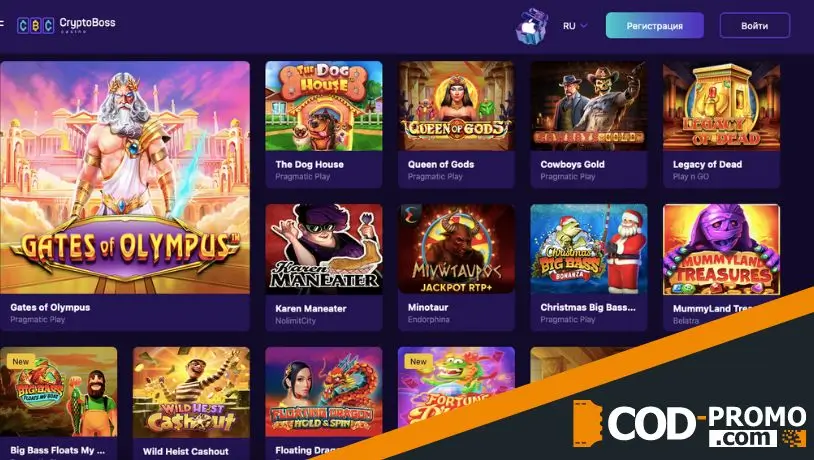Click the CryptoBoss casino logo

click(66, 25)
